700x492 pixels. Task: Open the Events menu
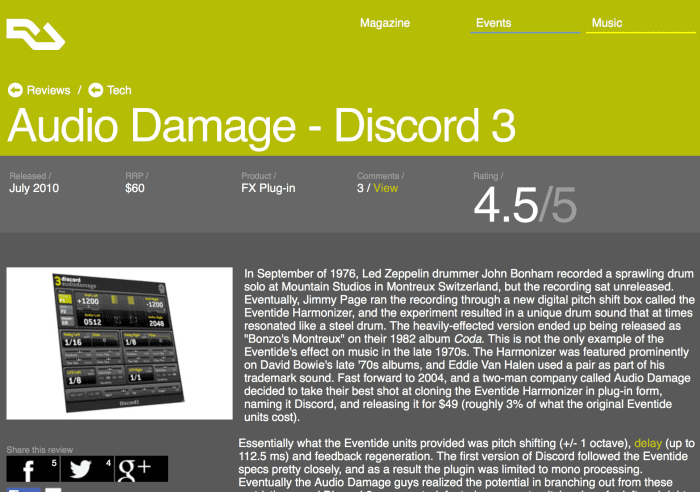(493, 23)
